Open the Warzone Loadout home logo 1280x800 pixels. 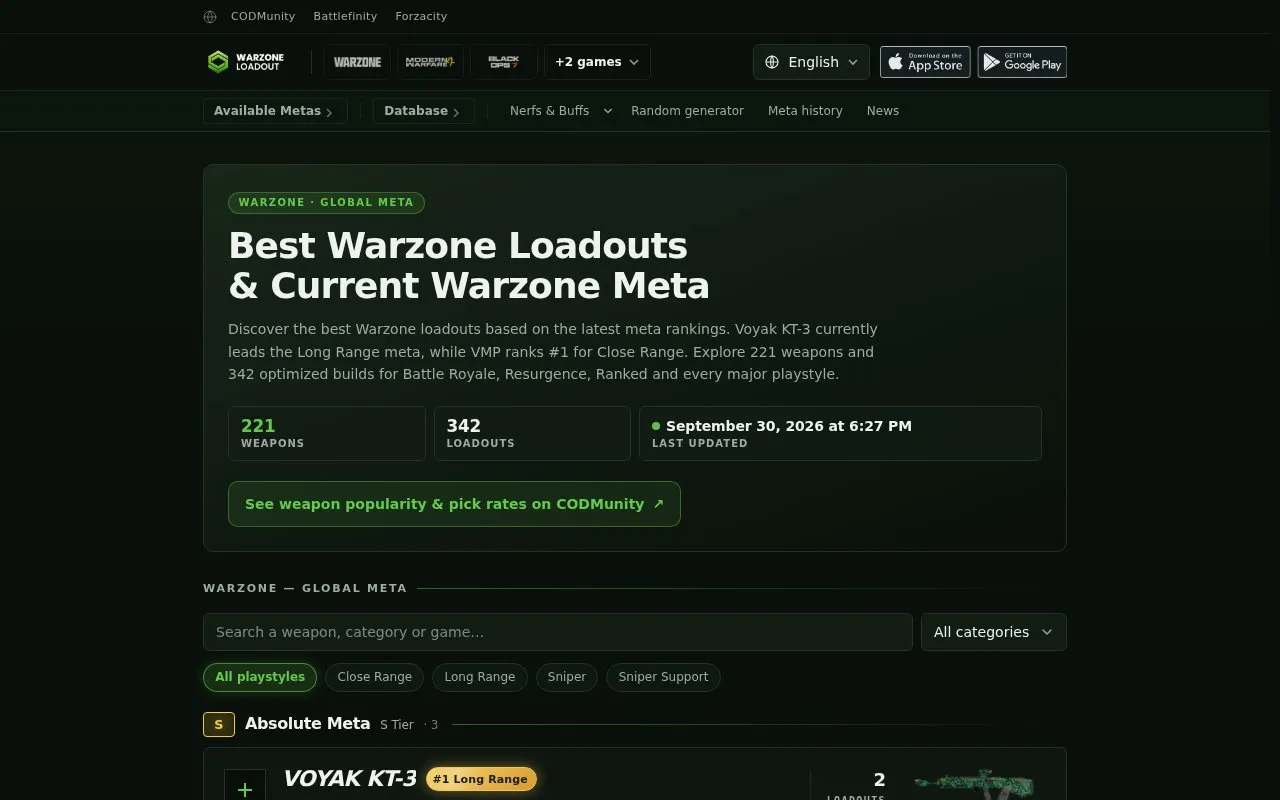pyautogui.click(x=246, y=62)
